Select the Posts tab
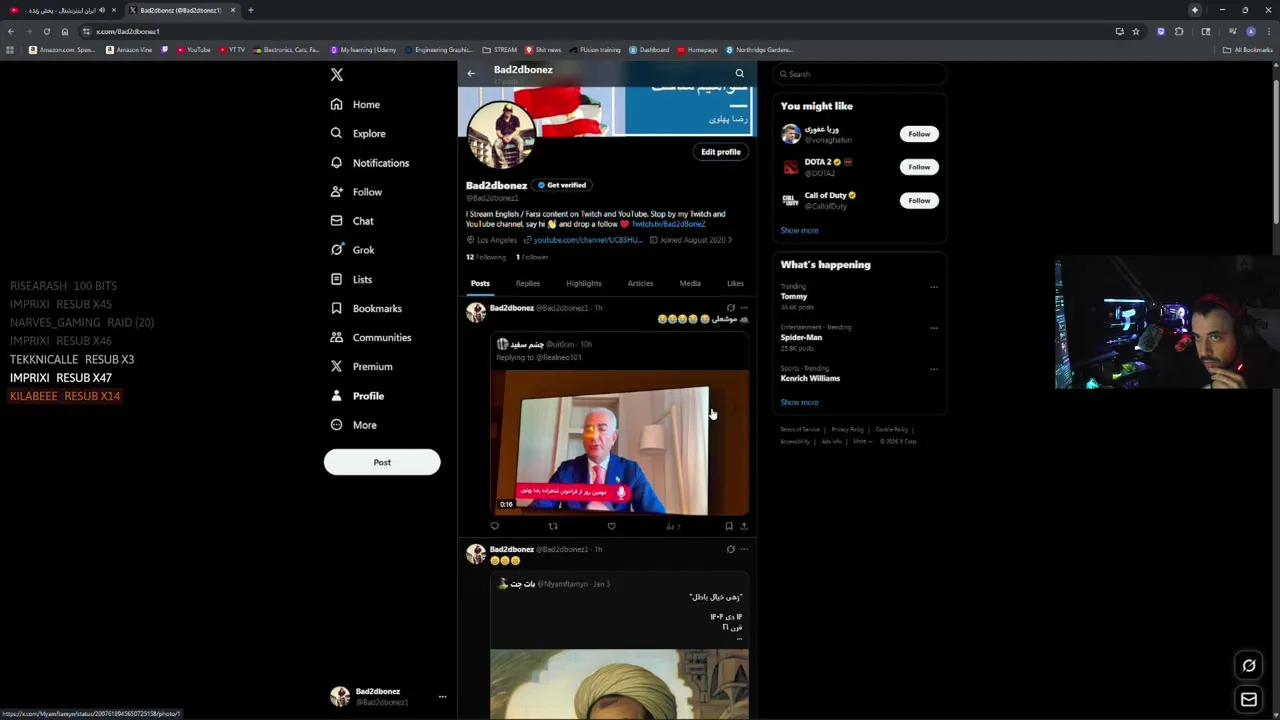The height and width of the screenshot is (720, 1280). [480, 283]
